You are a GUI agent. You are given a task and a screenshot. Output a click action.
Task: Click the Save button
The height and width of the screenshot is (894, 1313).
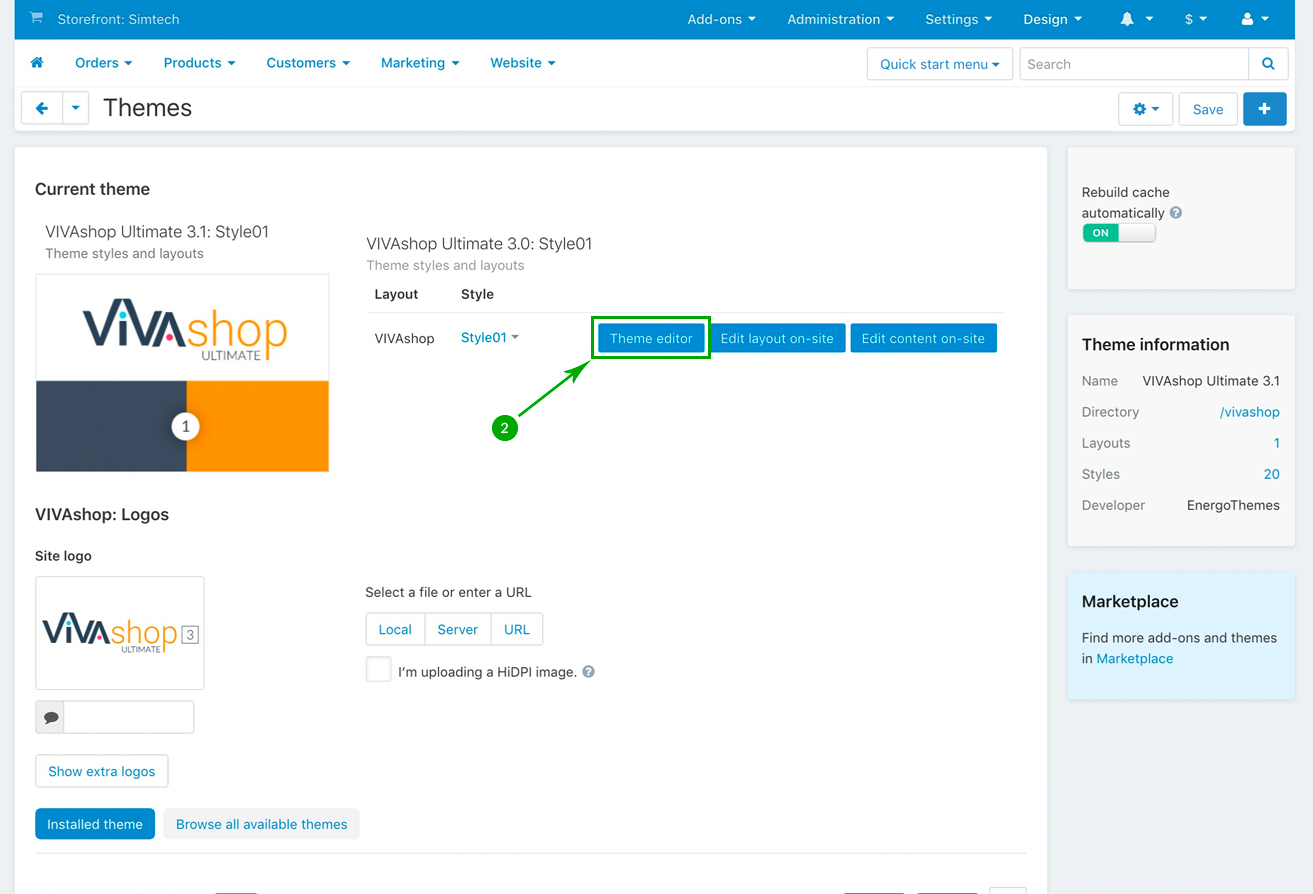coord(1208,109)
